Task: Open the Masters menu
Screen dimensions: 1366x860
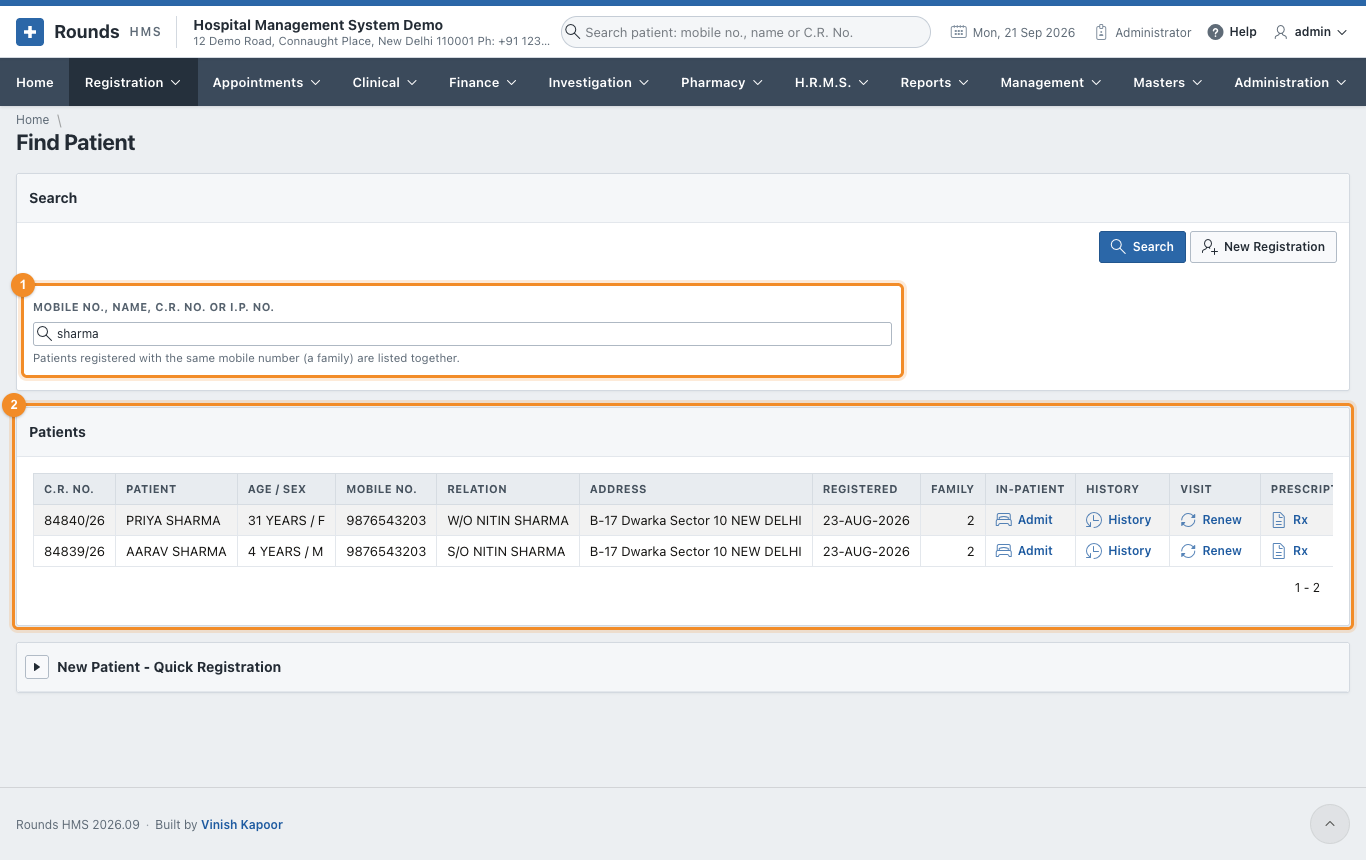Action: pyautogui.click(x=1168, y=82)
